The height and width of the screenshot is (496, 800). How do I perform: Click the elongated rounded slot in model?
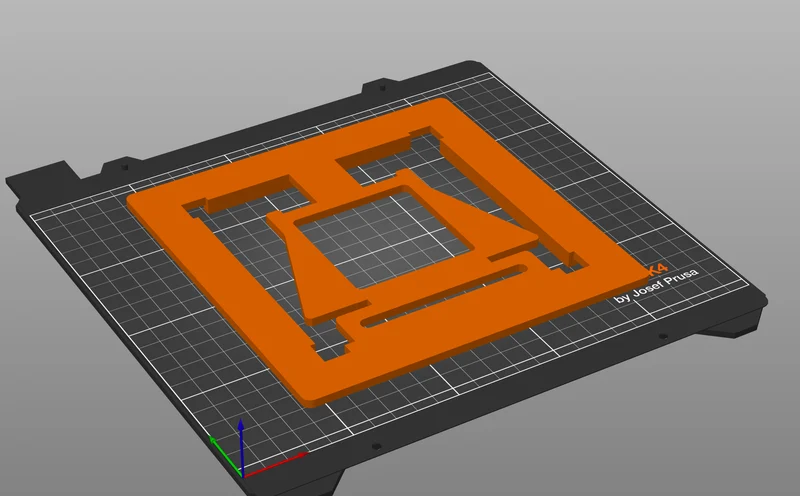click(x=444, y=295)
